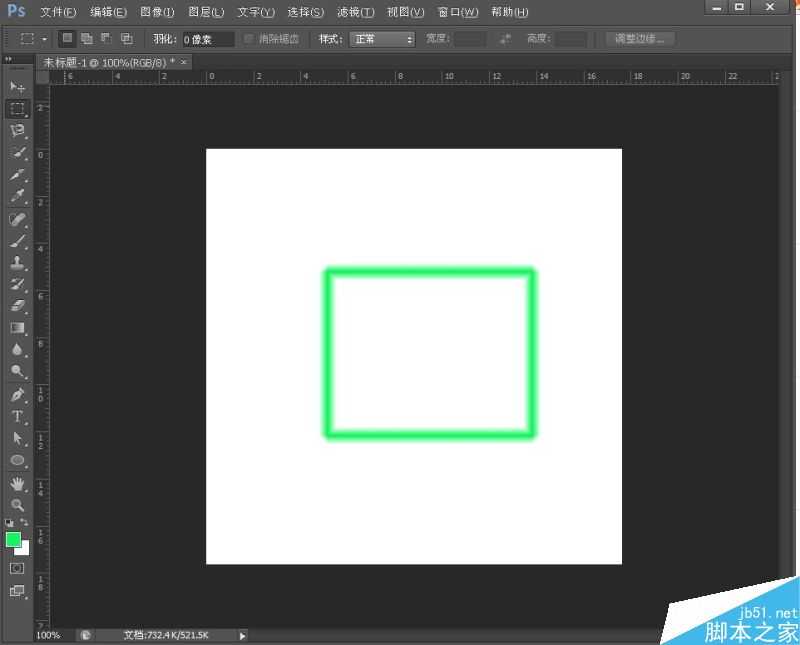800x645 pixels.
Task: Select the Lasso tool in toolbar
Action: (17, 131)
